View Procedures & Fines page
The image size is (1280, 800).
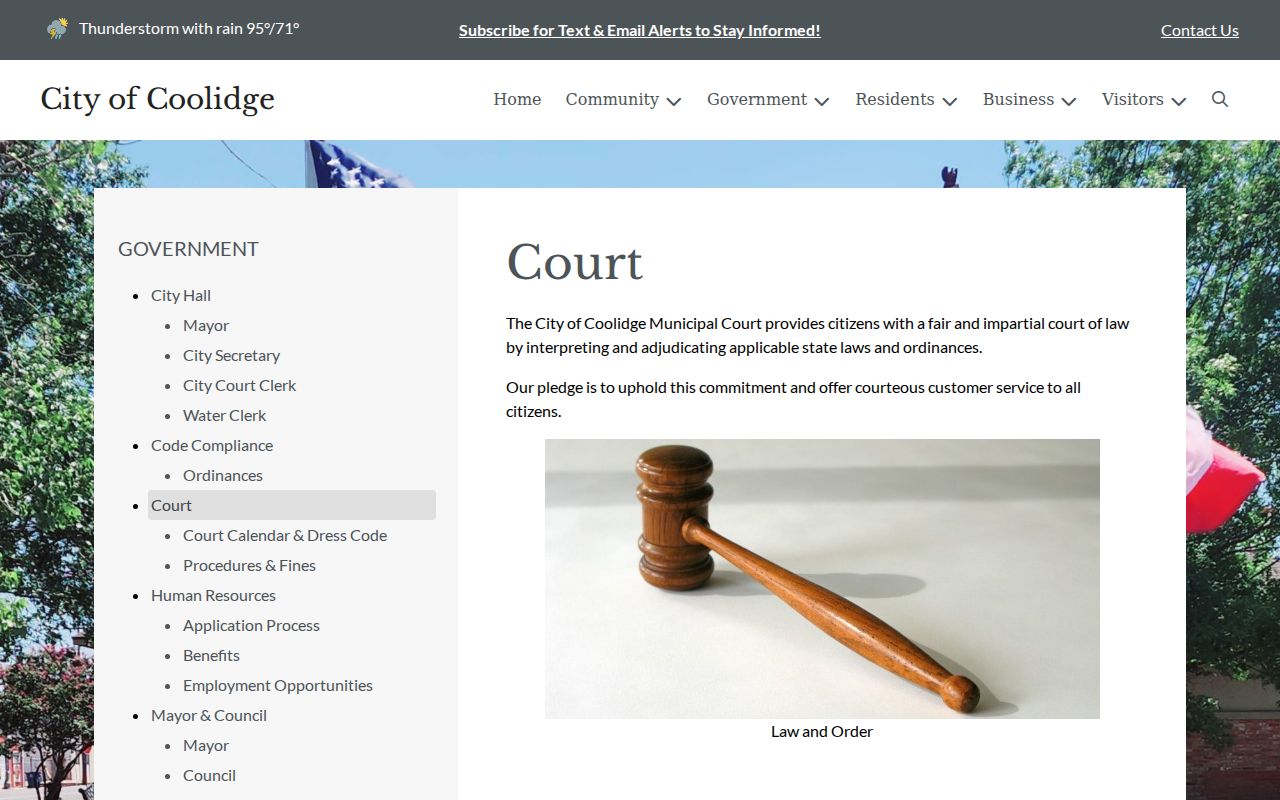click(249, 565)
